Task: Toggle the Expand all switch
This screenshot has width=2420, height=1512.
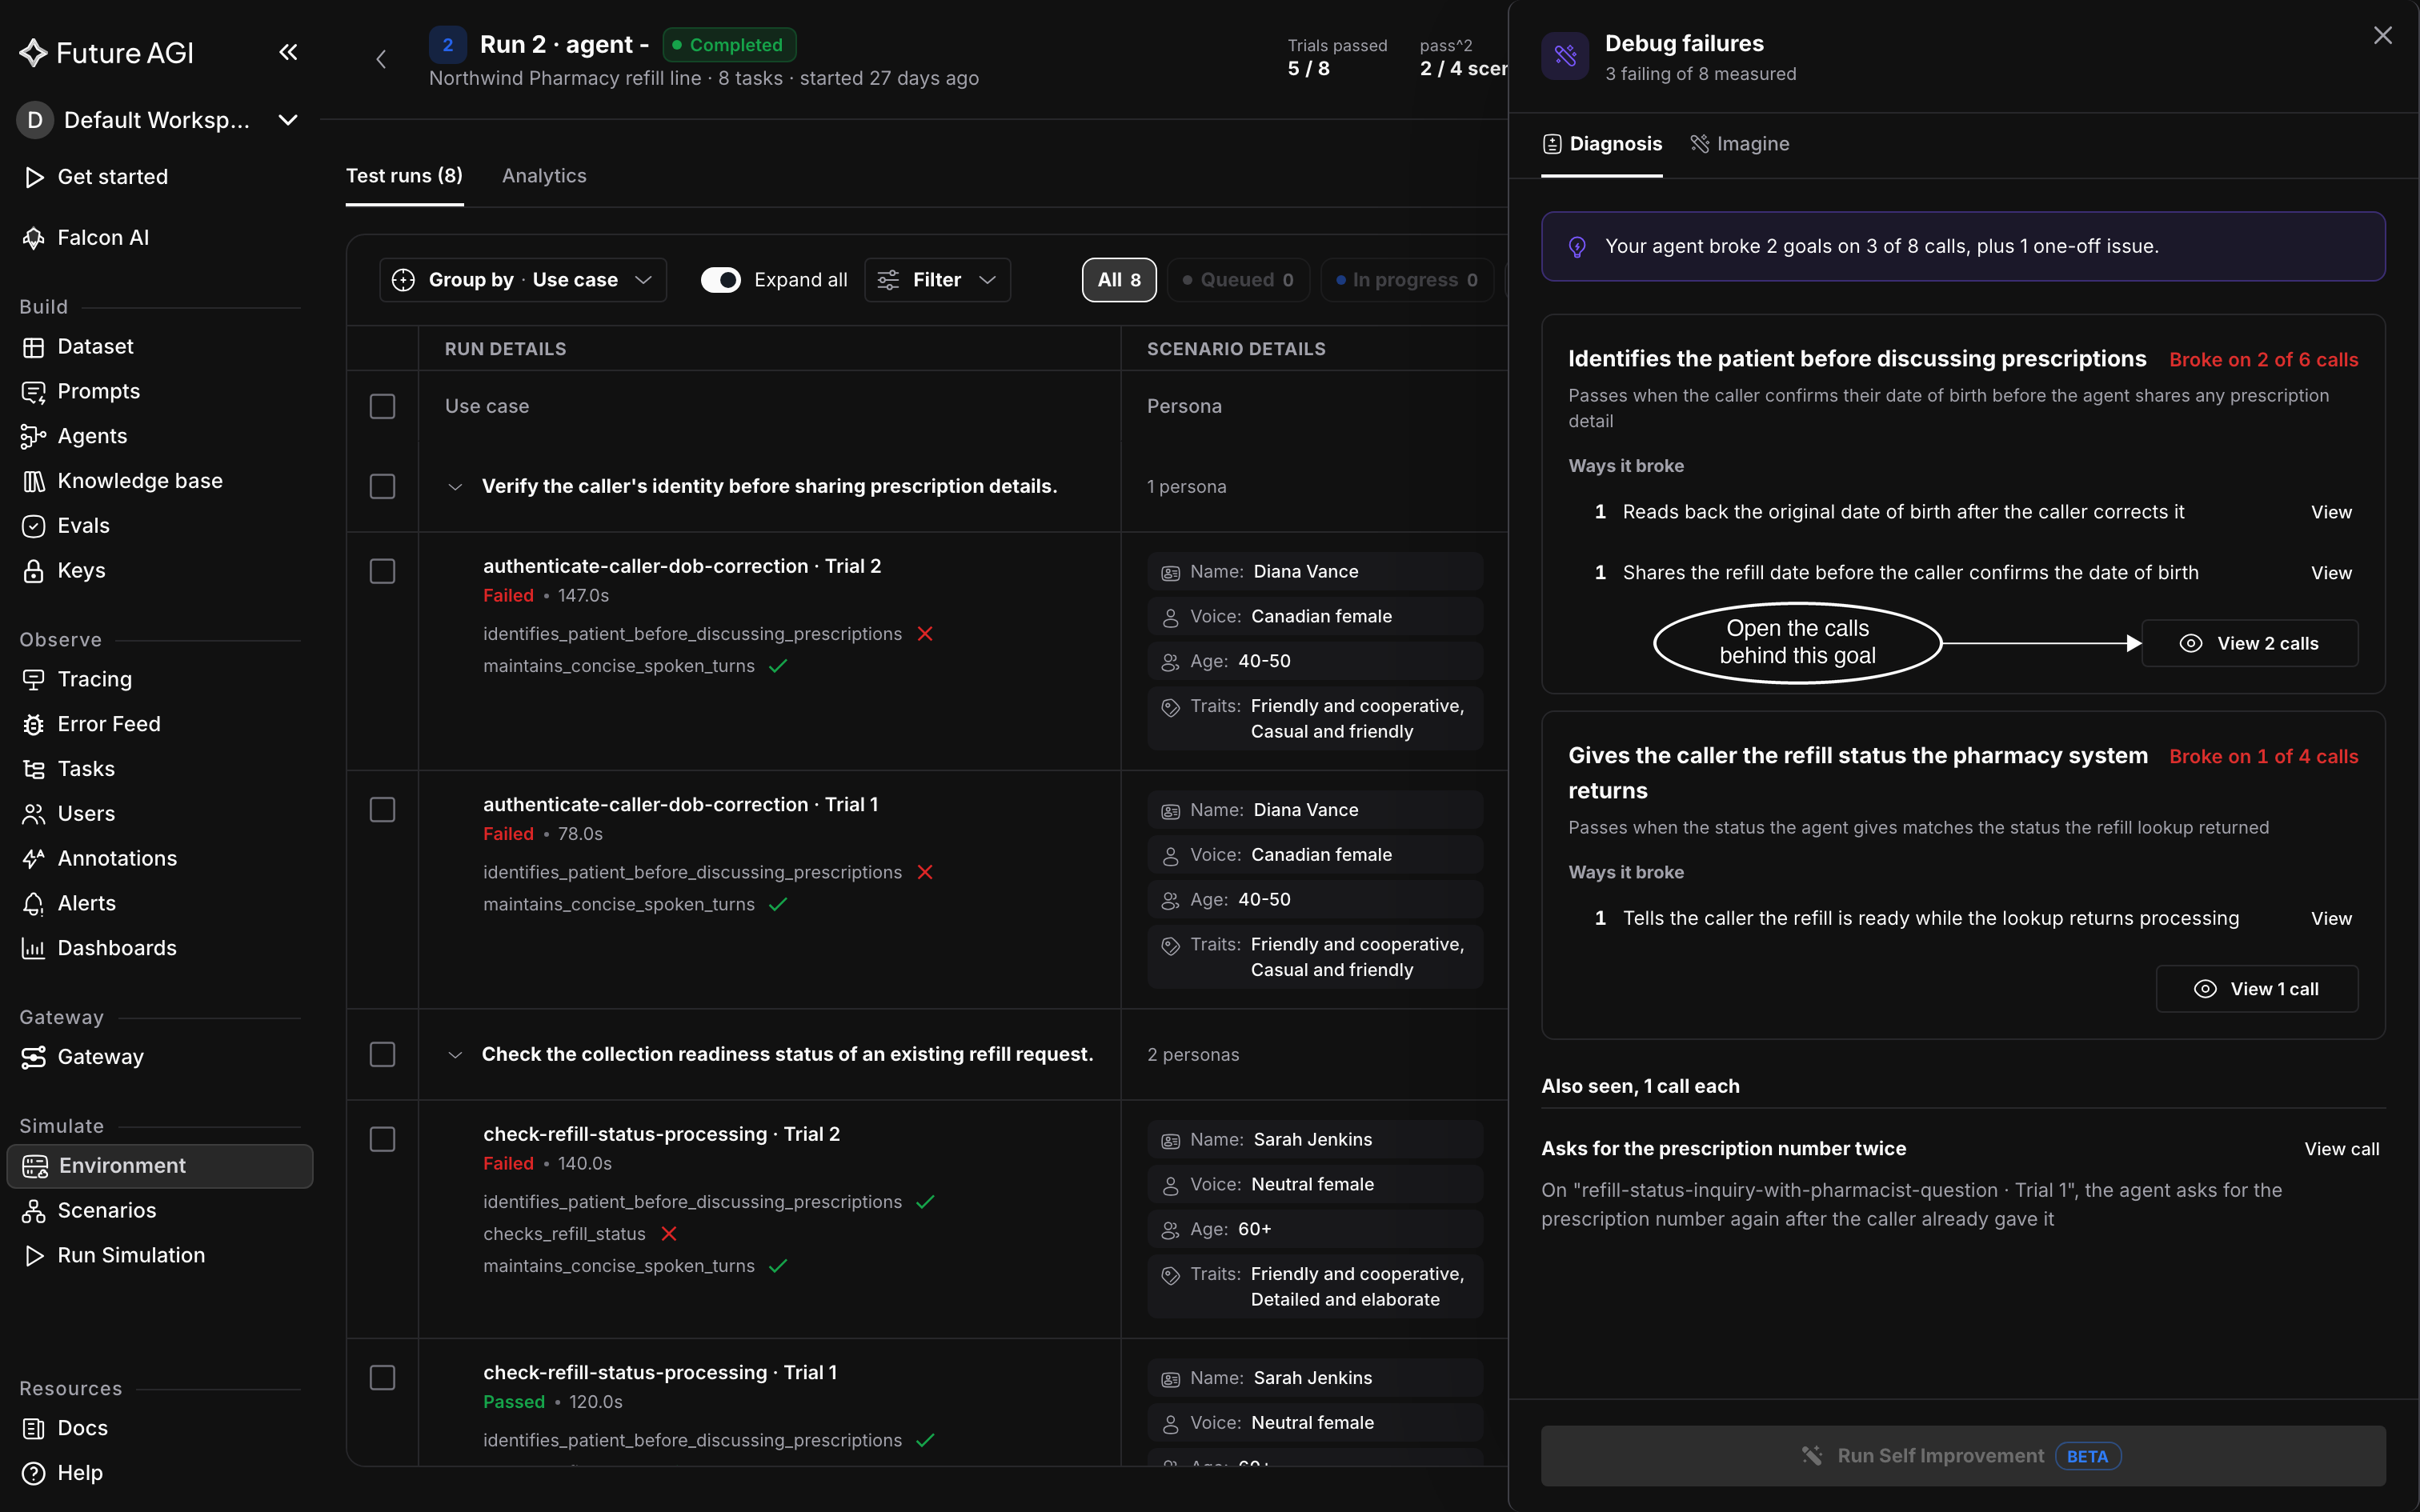Action: tap(720, 280)
